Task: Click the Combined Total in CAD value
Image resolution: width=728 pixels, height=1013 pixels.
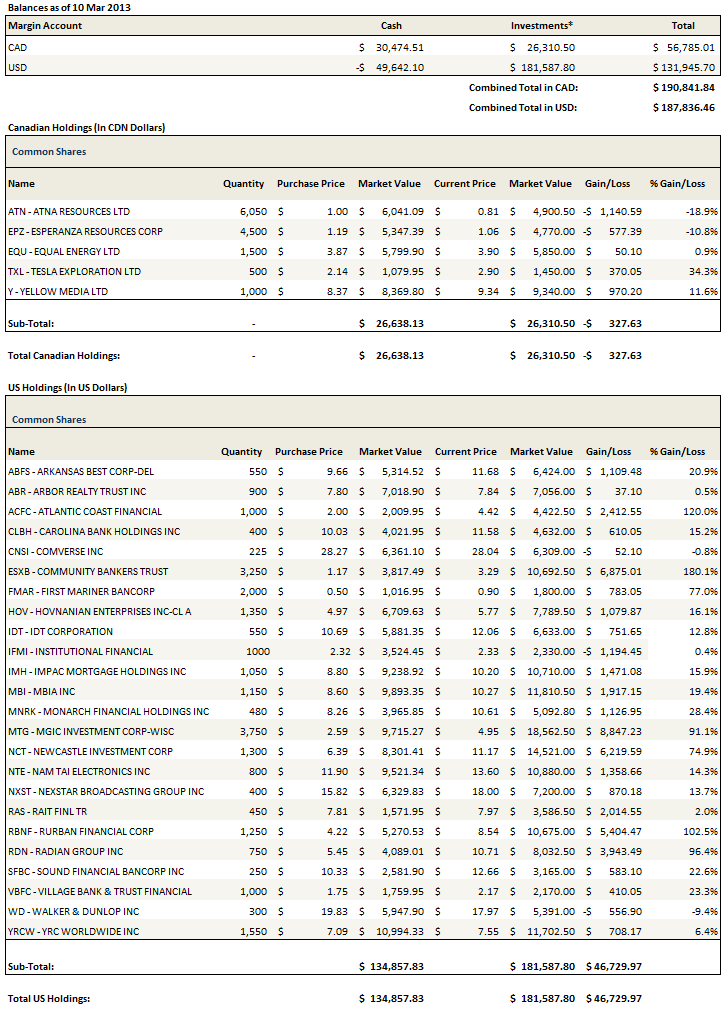Action: 682,88
